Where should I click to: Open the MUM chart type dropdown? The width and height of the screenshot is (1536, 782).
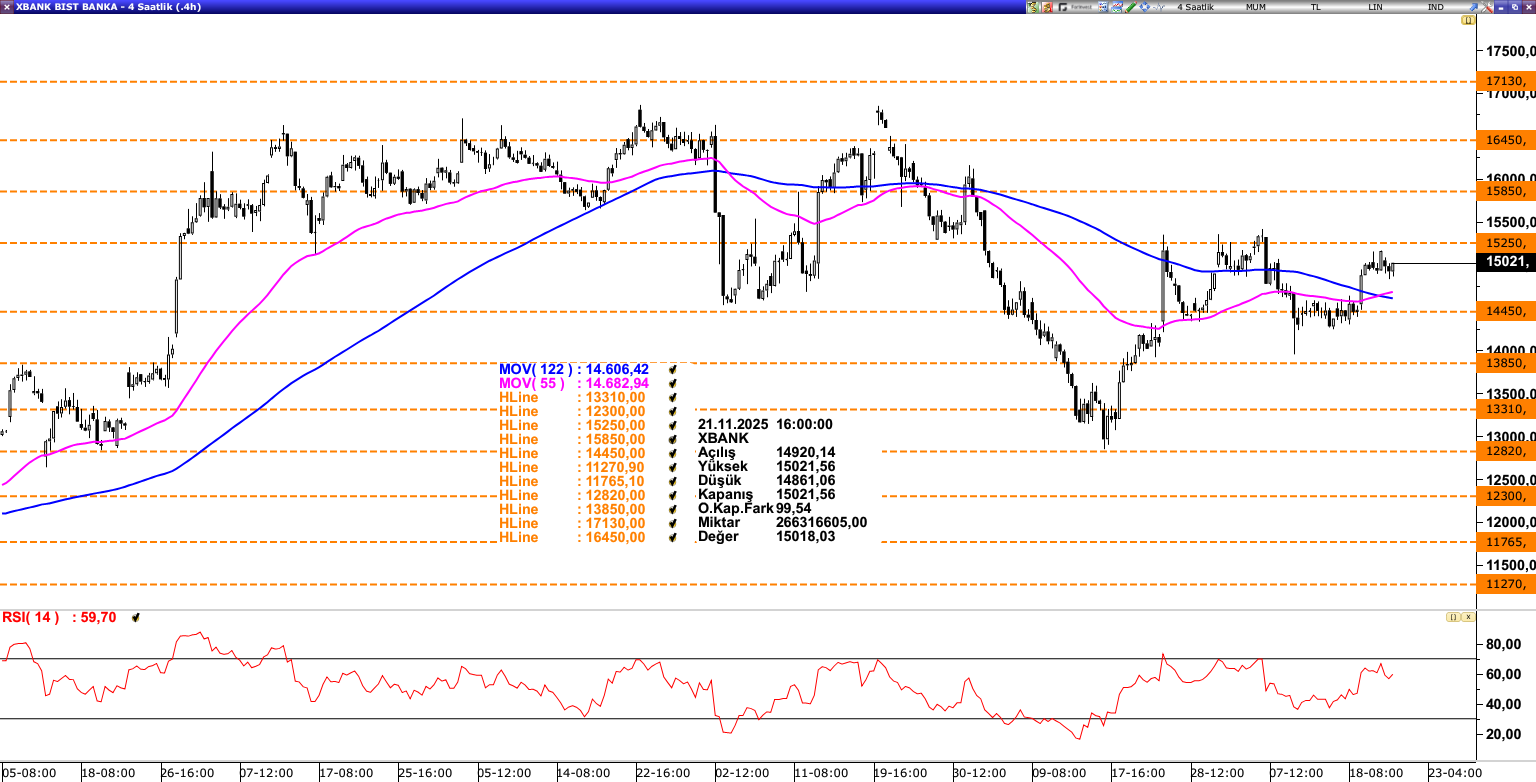point(1256,7)
